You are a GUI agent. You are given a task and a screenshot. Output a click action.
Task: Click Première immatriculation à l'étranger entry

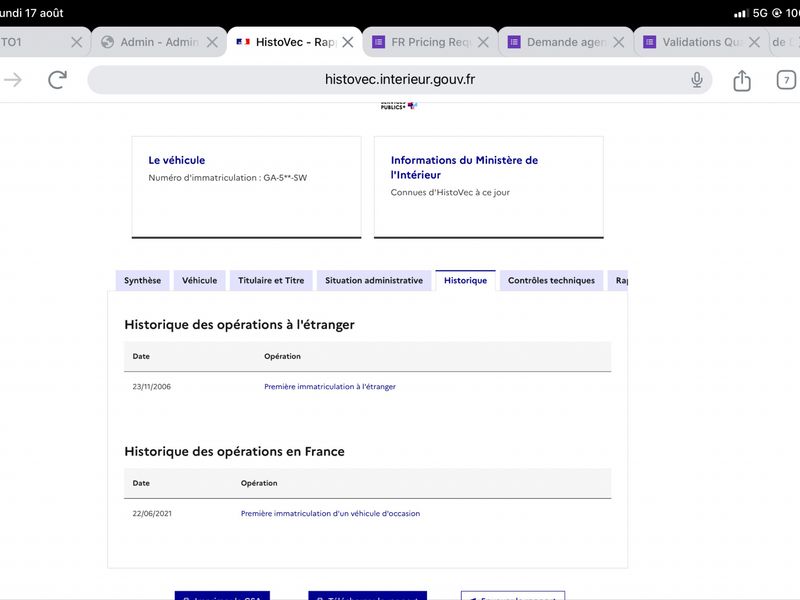pyautogui.click(x=330, y=387)
